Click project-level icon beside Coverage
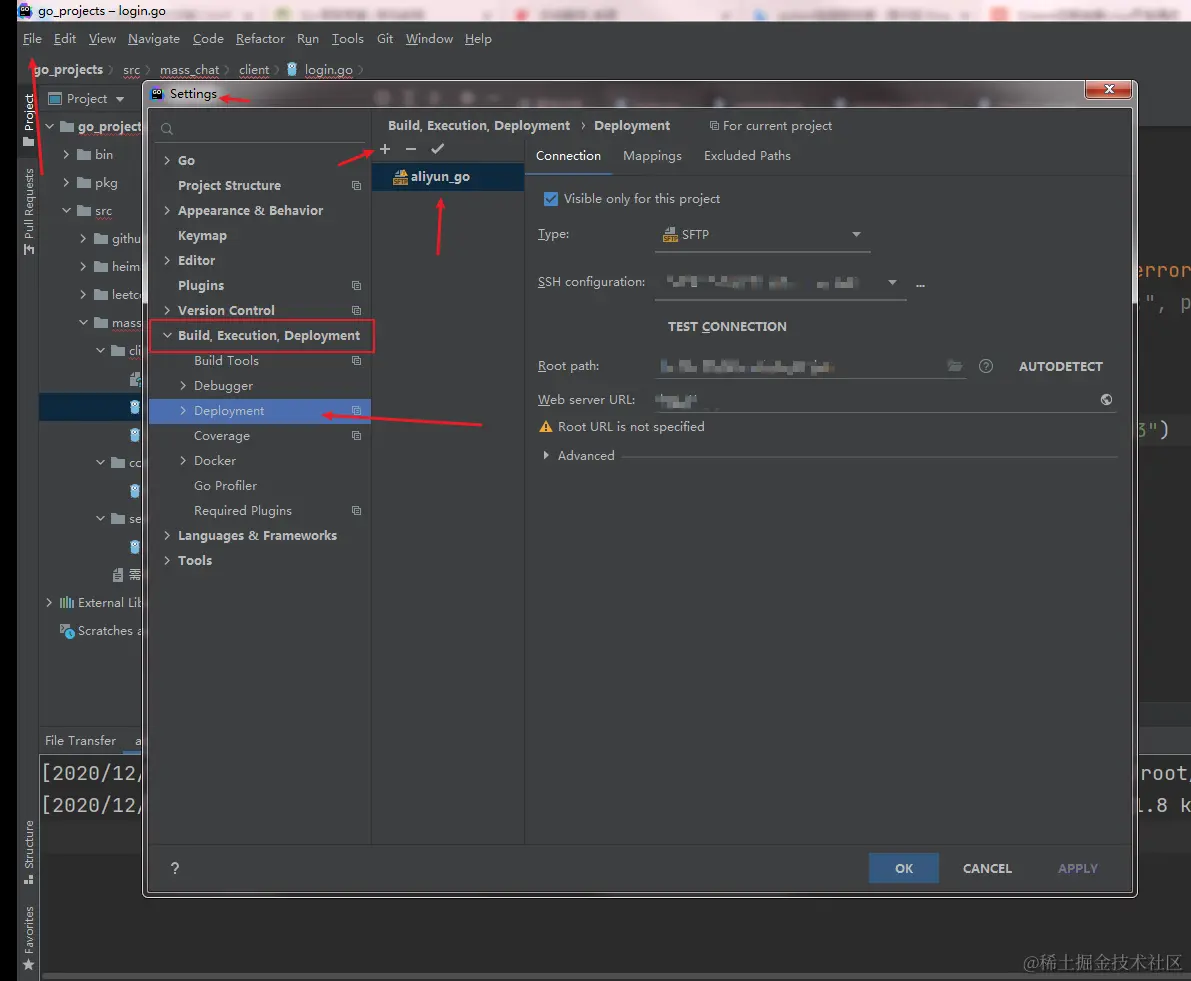The height and width of the screenshot is (981, 1191). pyautogui.click(x=356, y=436)
